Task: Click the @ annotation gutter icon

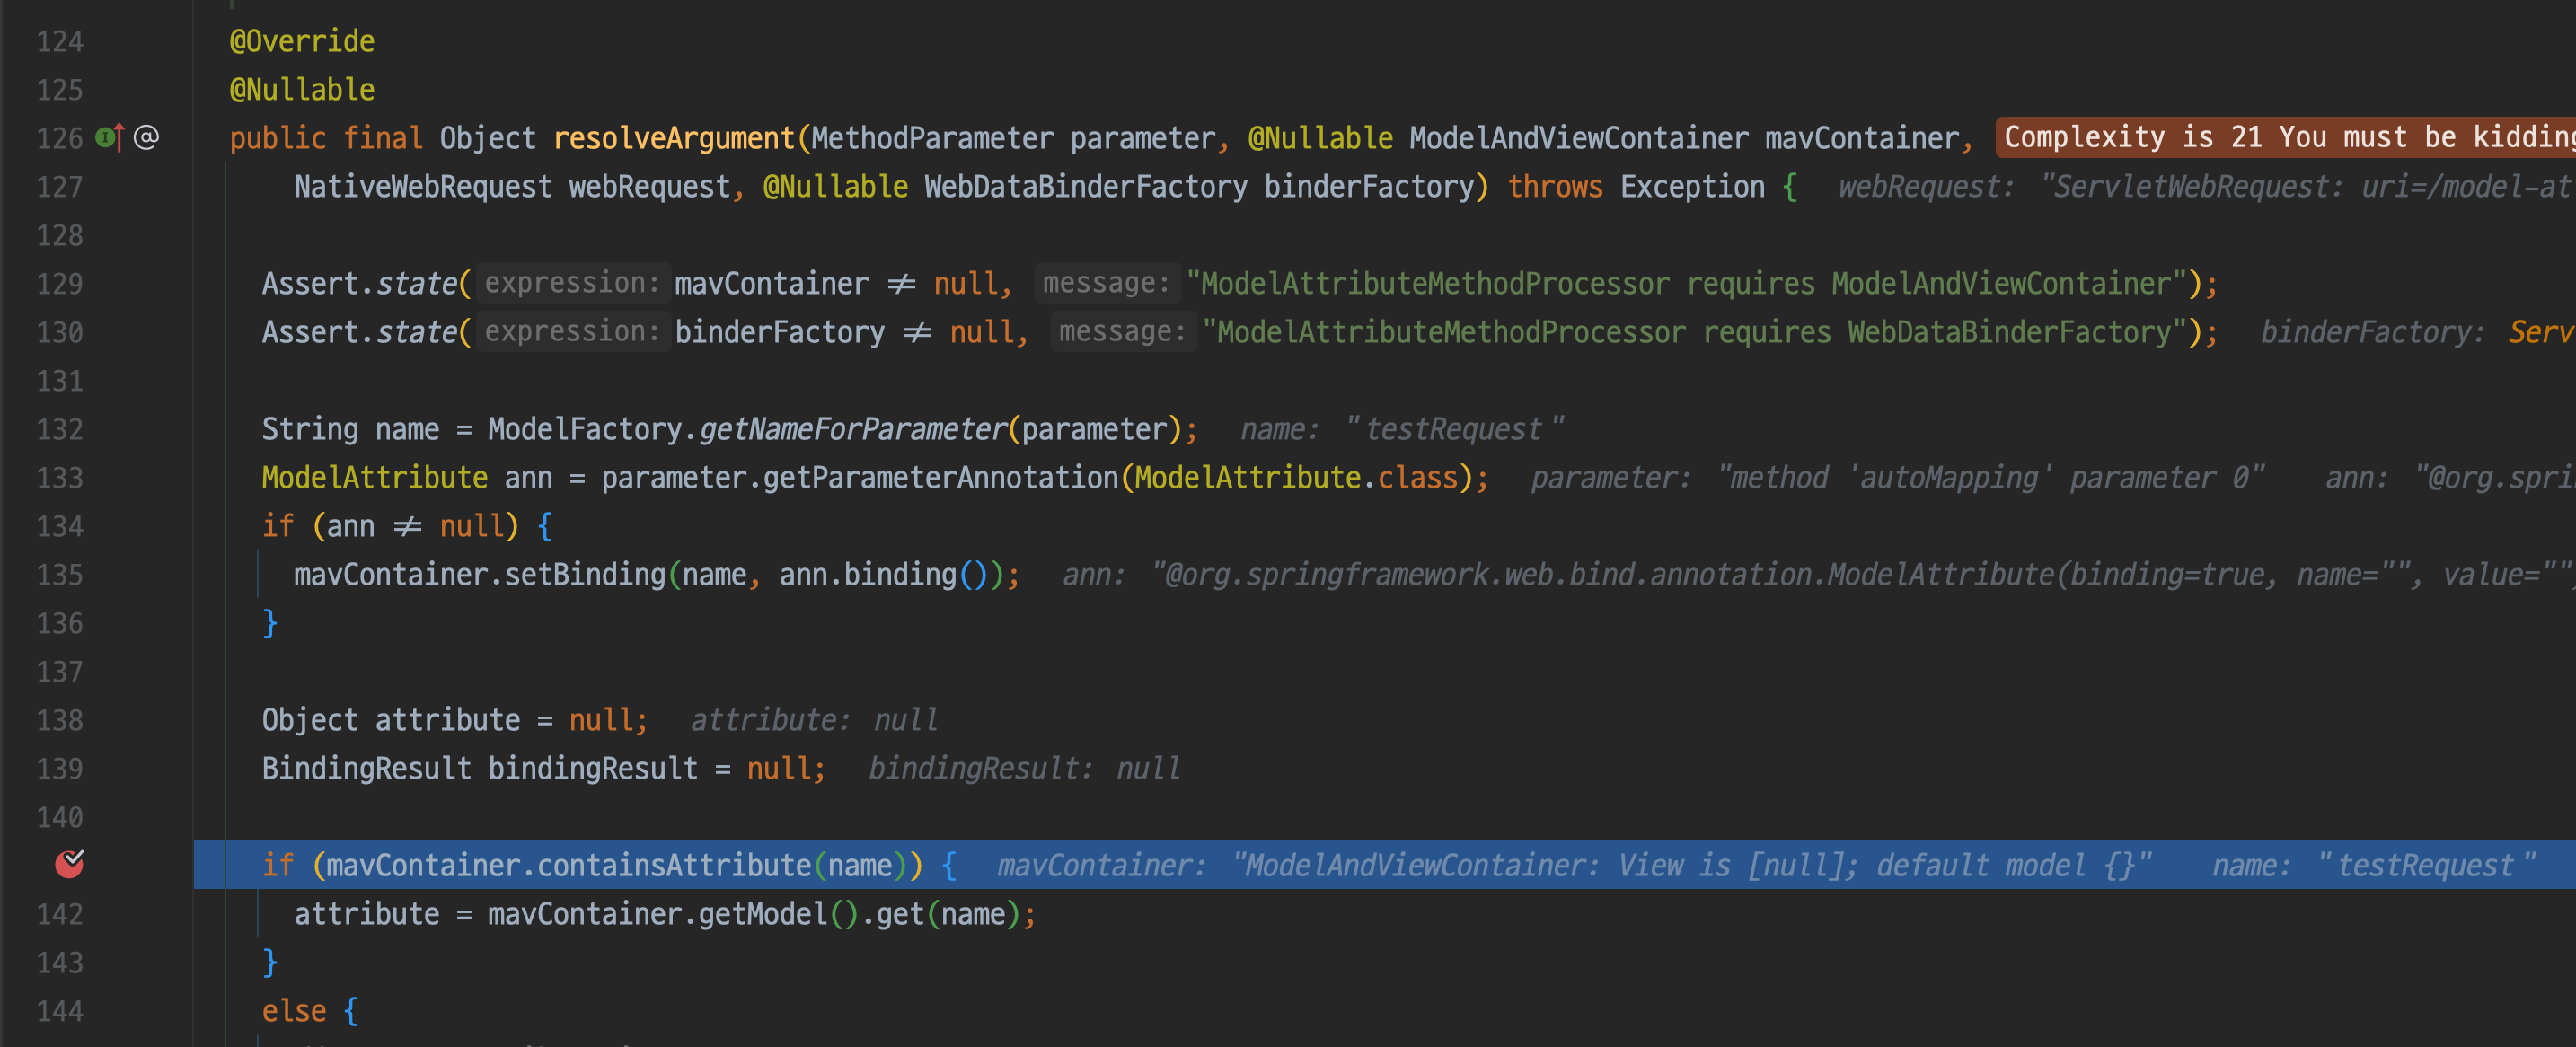Action: click(x=146, y=137)
